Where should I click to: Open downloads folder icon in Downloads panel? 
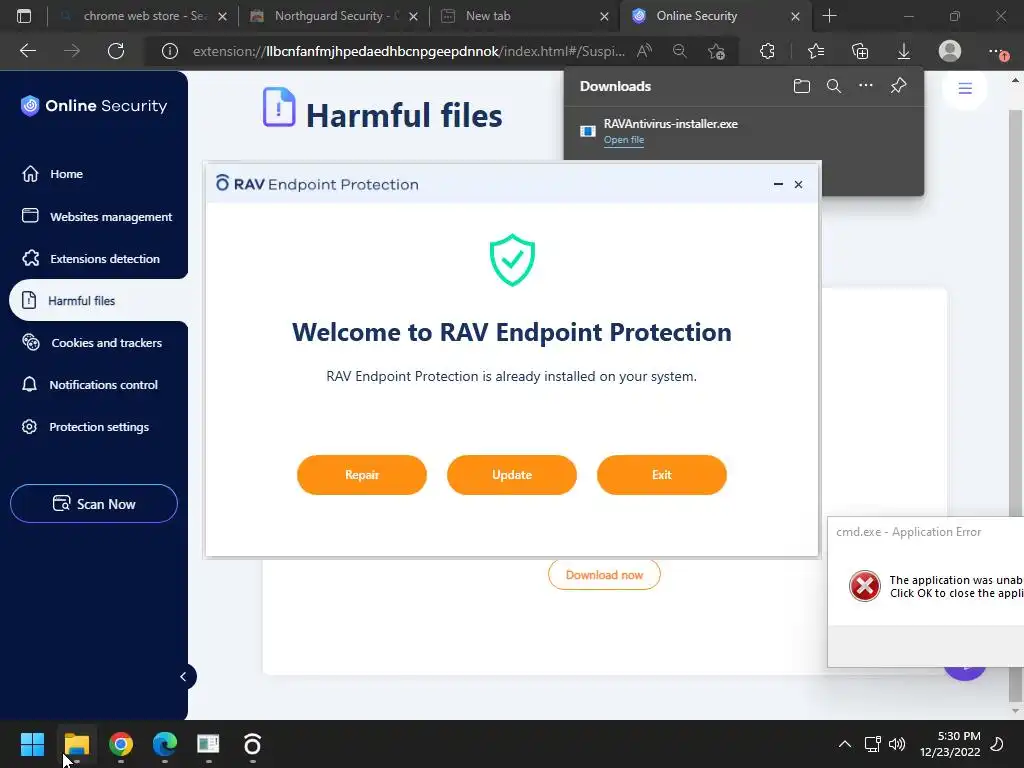(801, 86)
